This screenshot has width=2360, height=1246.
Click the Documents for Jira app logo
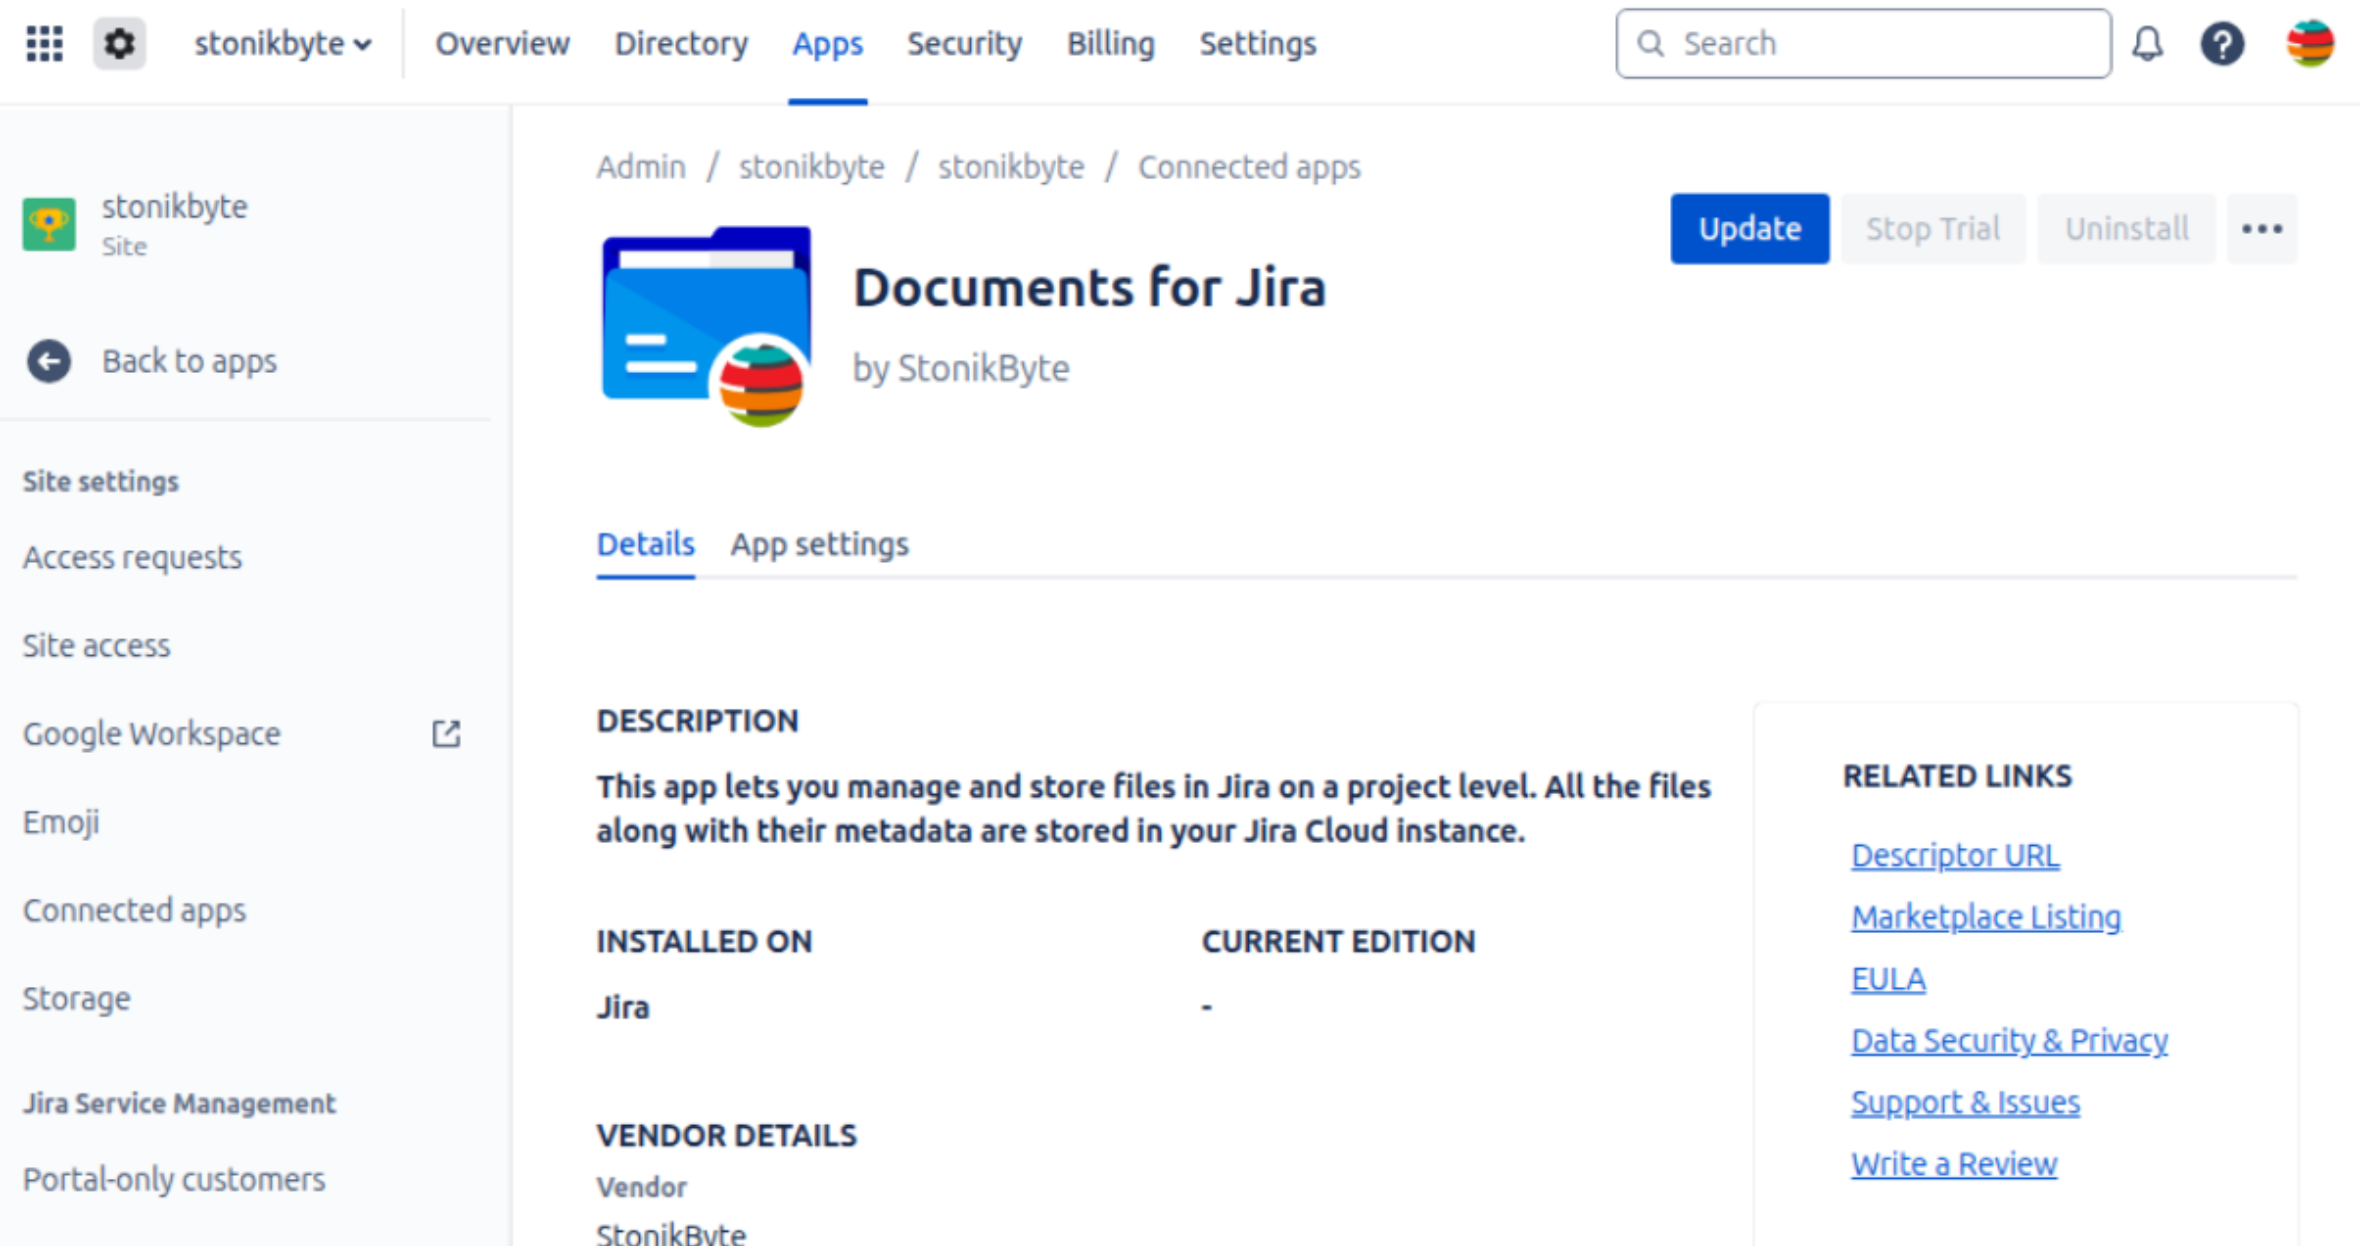coord(707,326)
